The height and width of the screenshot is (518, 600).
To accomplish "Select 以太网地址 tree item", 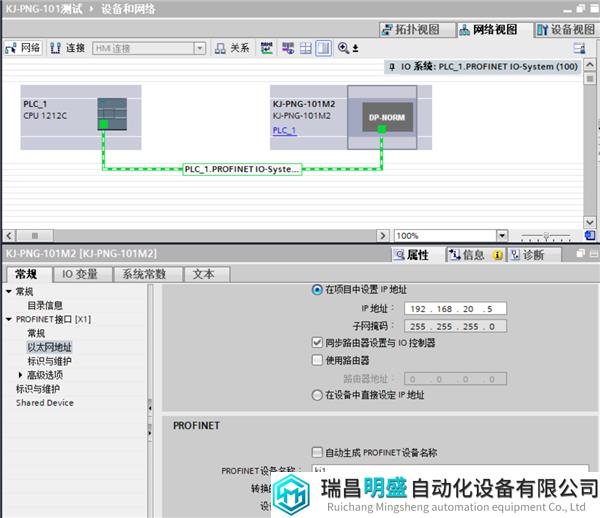I will (49, 347).
